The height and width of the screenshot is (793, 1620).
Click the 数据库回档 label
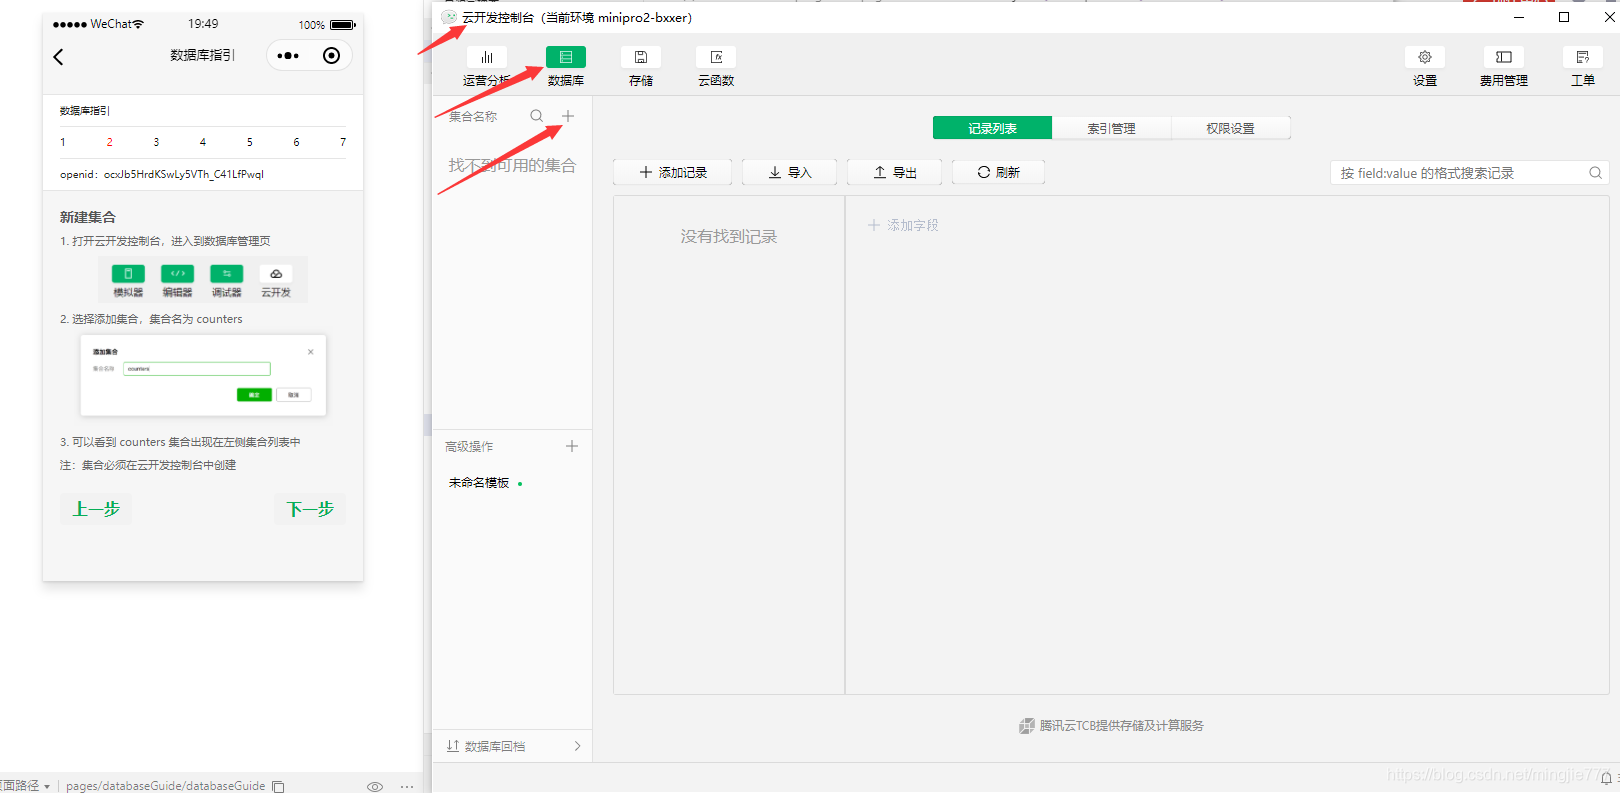(495, 746)
